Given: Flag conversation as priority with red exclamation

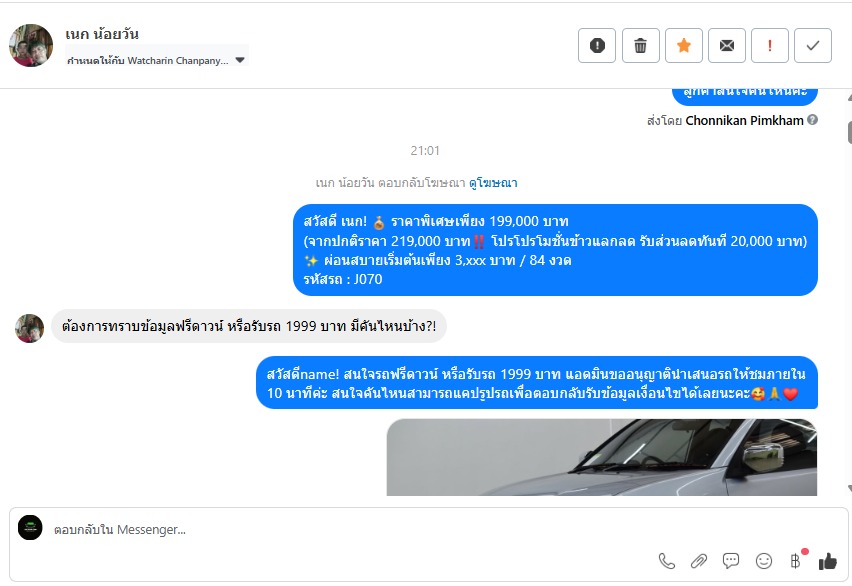Looking at the screenshot, I should click(x=769, y=46).
